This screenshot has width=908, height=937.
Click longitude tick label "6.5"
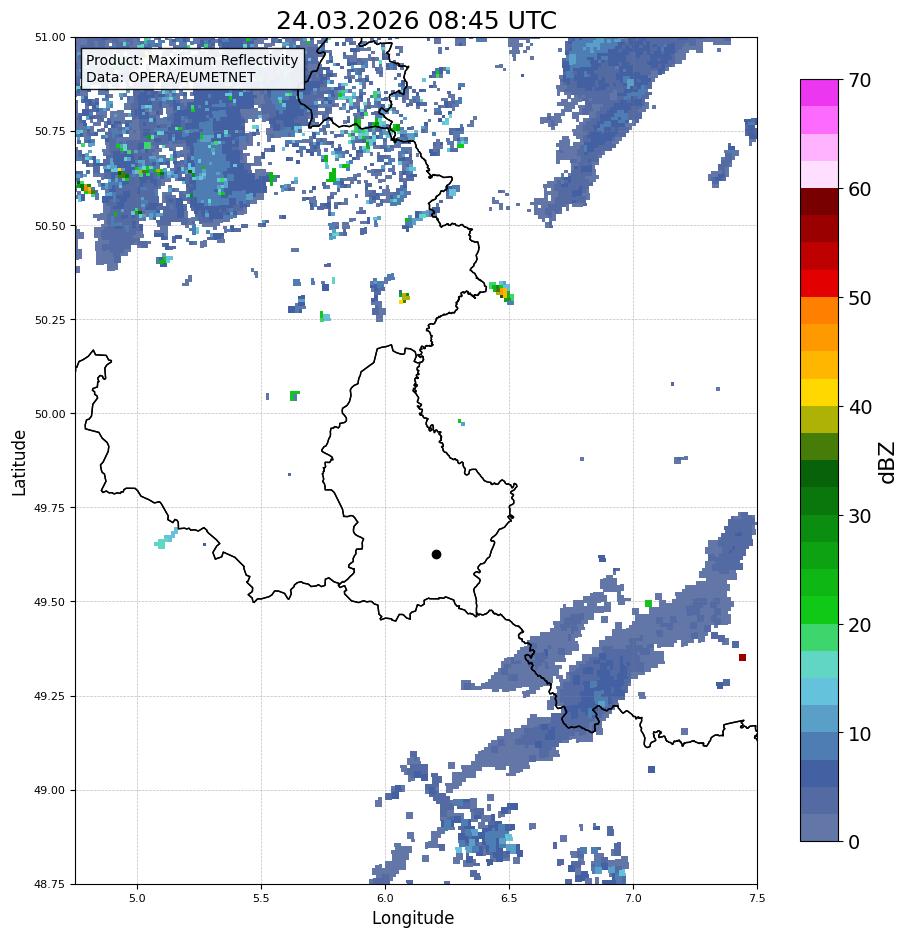click(509, 898)
